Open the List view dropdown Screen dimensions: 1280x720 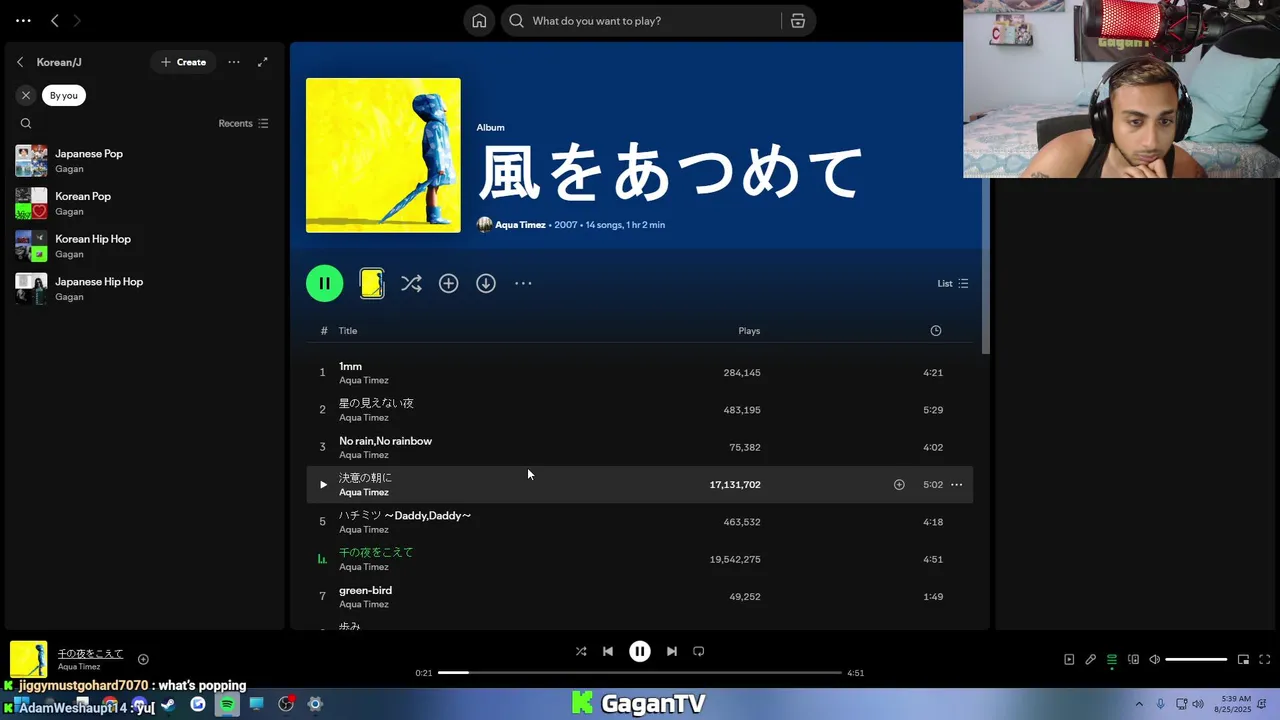tap(952, 283)
